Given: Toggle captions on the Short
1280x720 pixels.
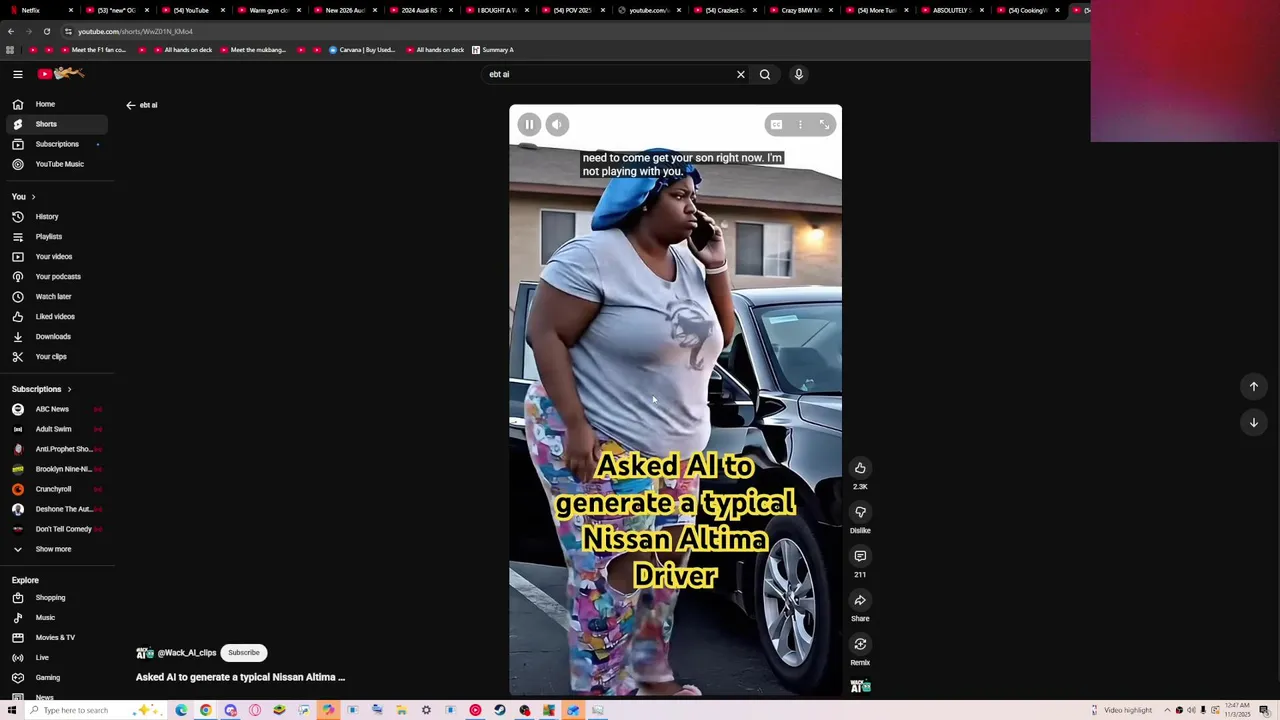Looking at the screenshot, I should [x=776, y=124].
